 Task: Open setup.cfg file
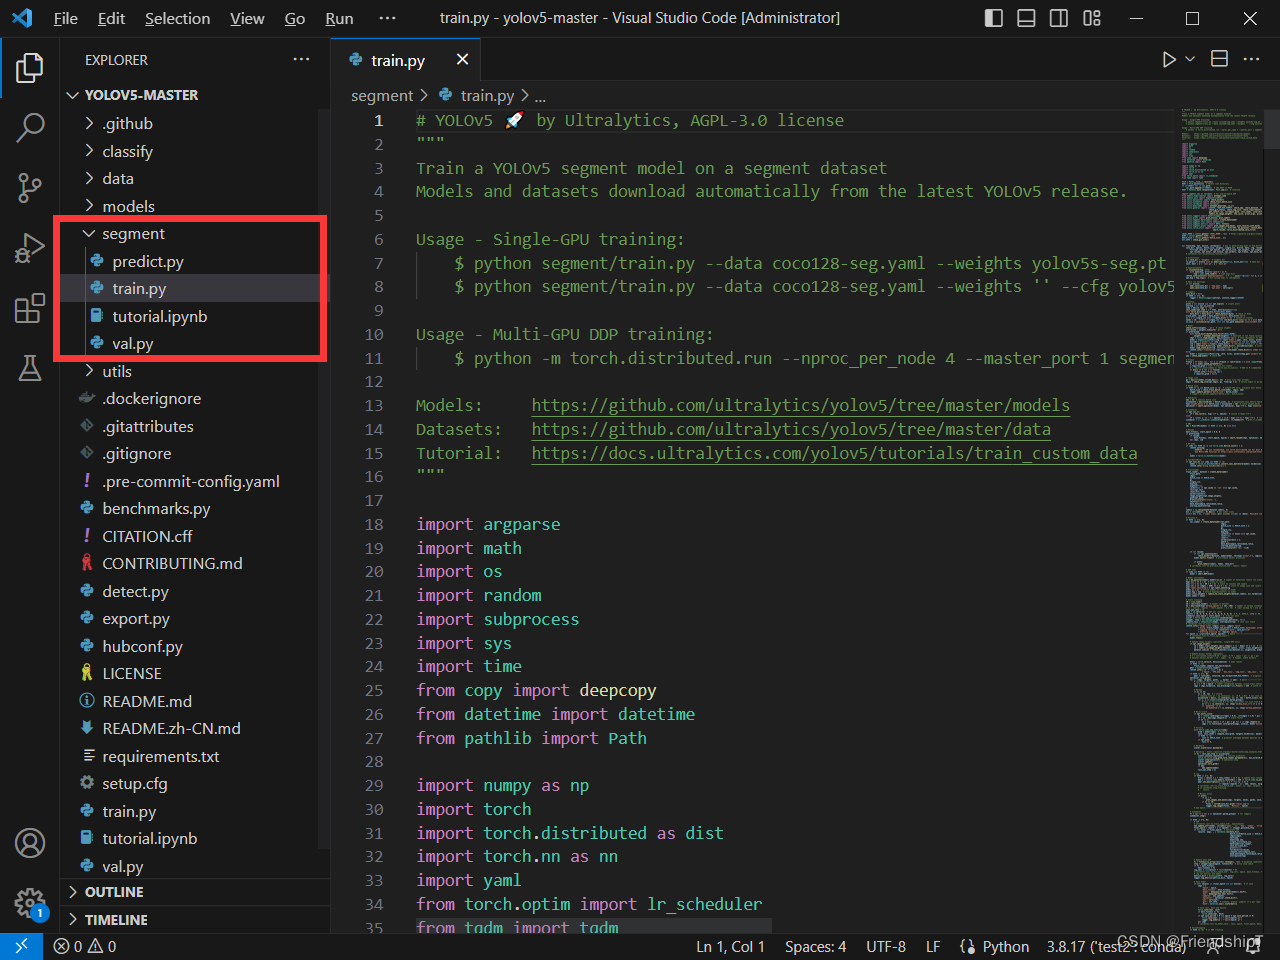[194, 783]
